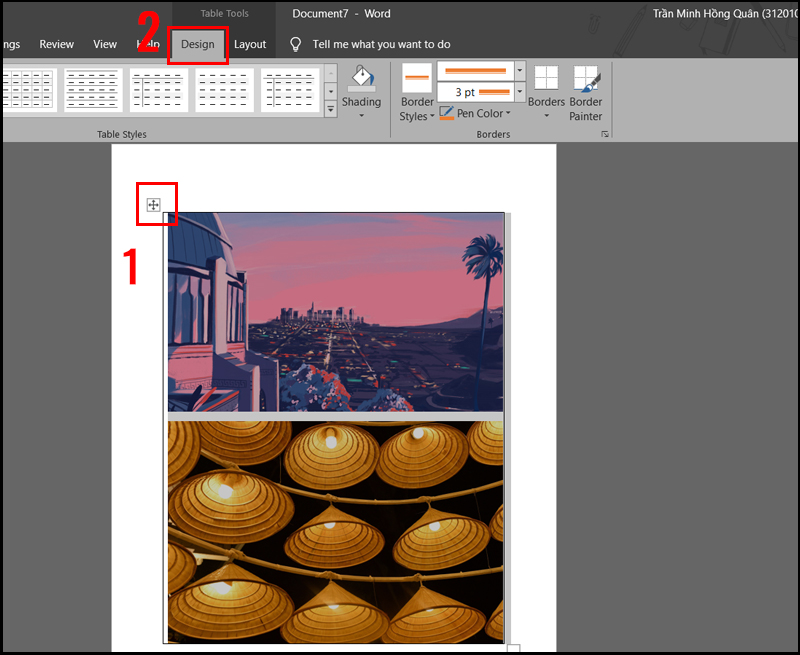The image size is (800, 655).
Task: Expand the Pen Color dropdown arrow
Action: [508, 113]
